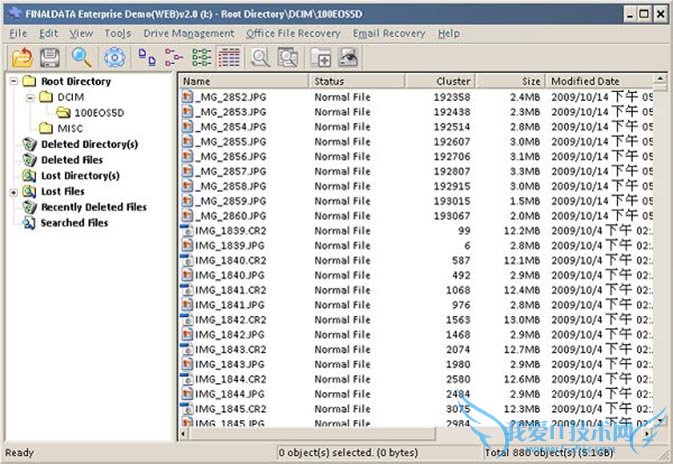This screenshot has width=673, height=464.
Task: Open the Office File Recovery menu
Action: [x=293, y=33]
